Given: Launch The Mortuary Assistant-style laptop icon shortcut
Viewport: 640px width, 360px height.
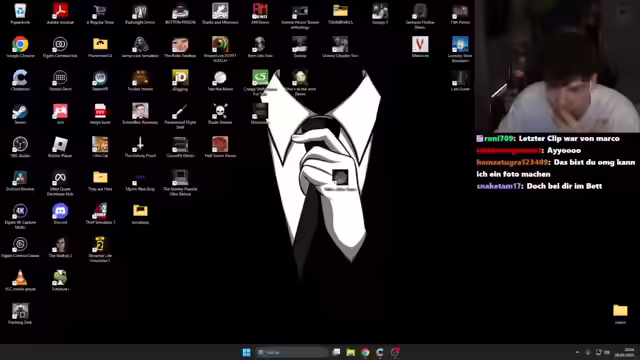Looking at the screenshot, I should 180,183.
